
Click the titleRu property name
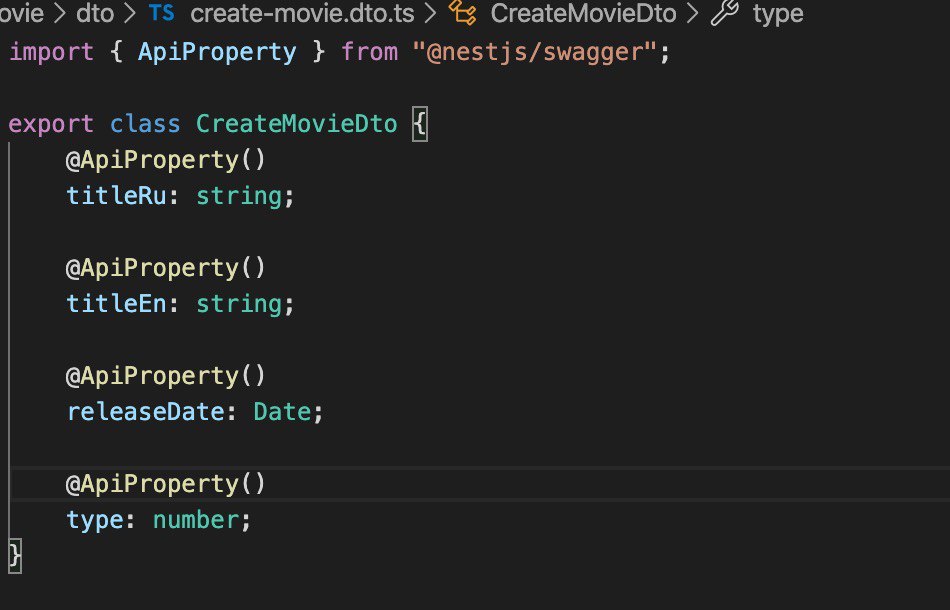pyautogui.click(x=116, y=196)
